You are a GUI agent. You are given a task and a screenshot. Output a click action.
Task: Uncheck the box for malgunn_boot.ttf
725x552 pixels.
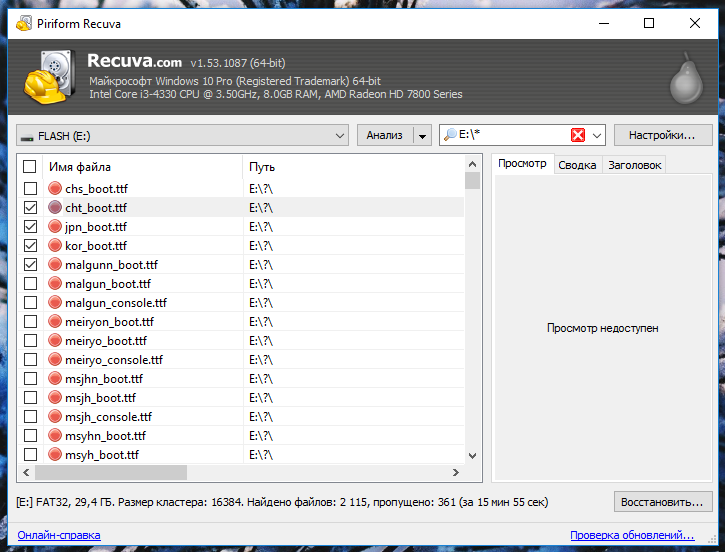31,264
